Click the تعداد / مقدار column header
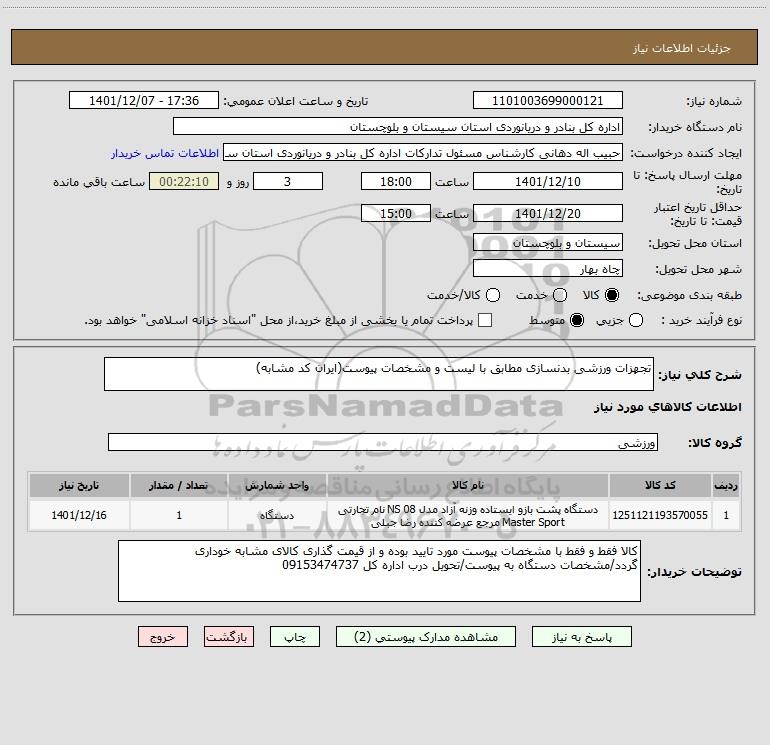This screenshot has width=770, height=745. (x=179, y=485)
